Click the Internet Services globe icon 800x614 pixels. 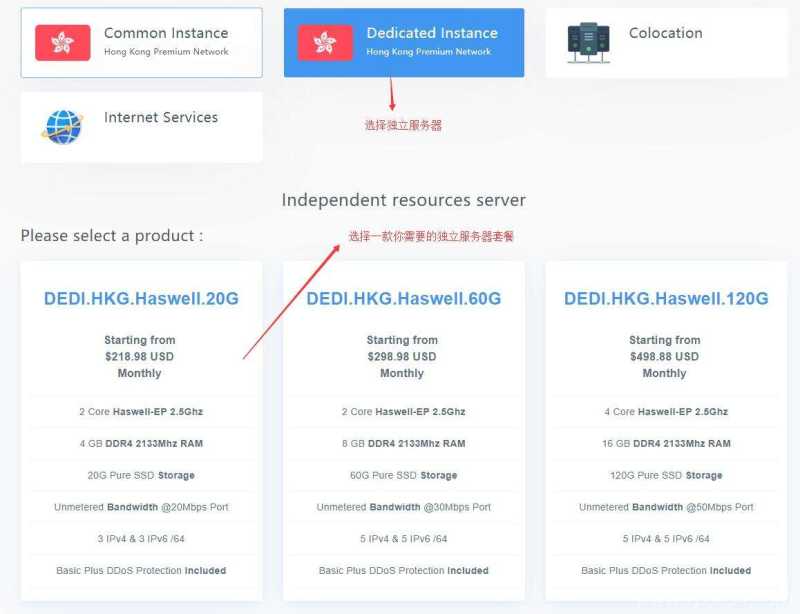[x=62, y=127]
